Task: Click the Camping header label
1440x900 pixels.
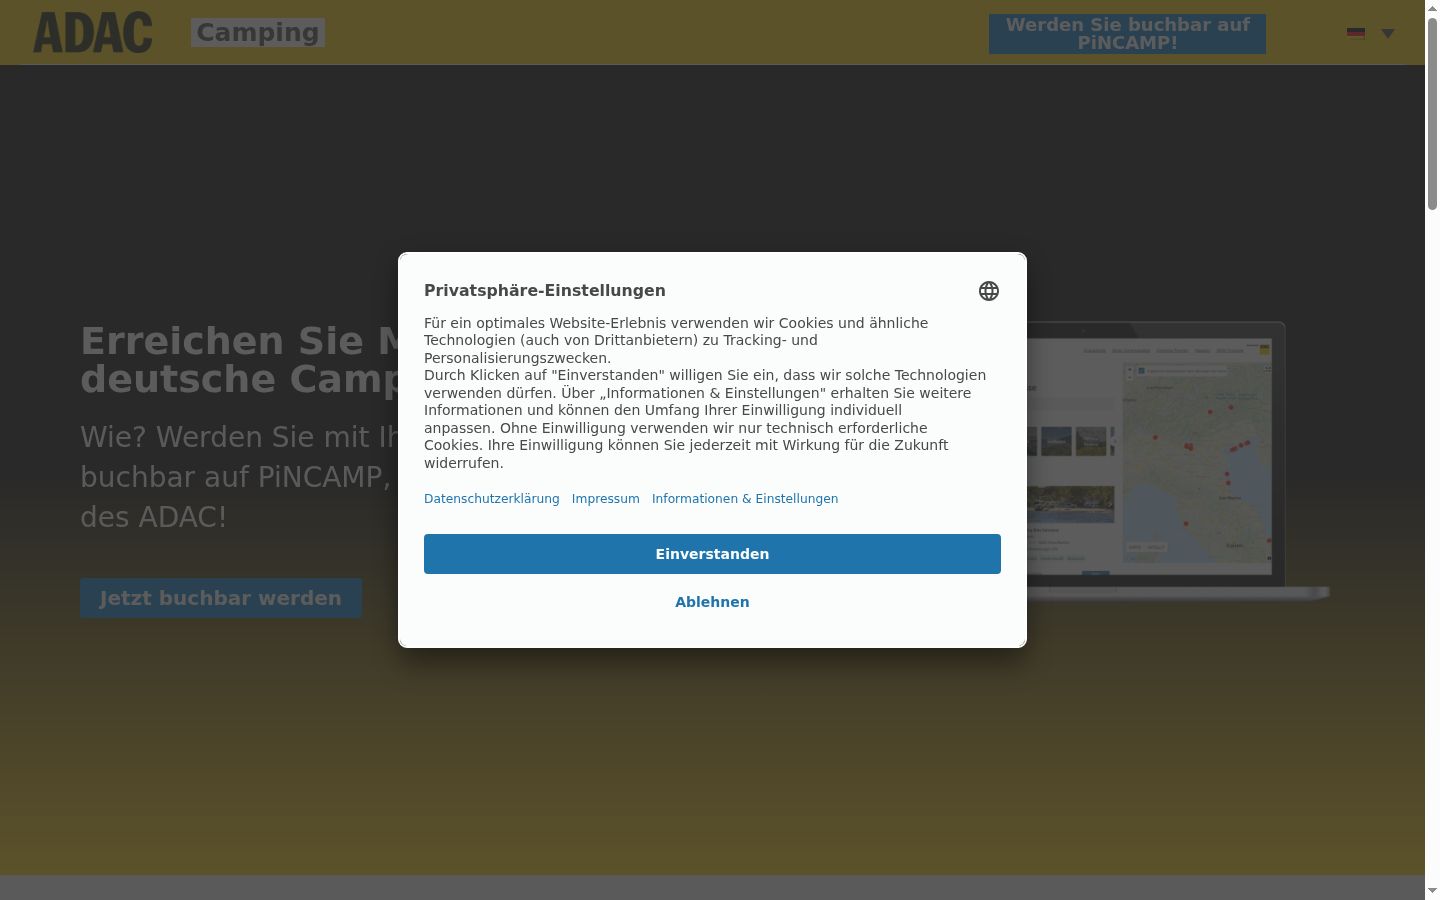Action: (258, 33)
